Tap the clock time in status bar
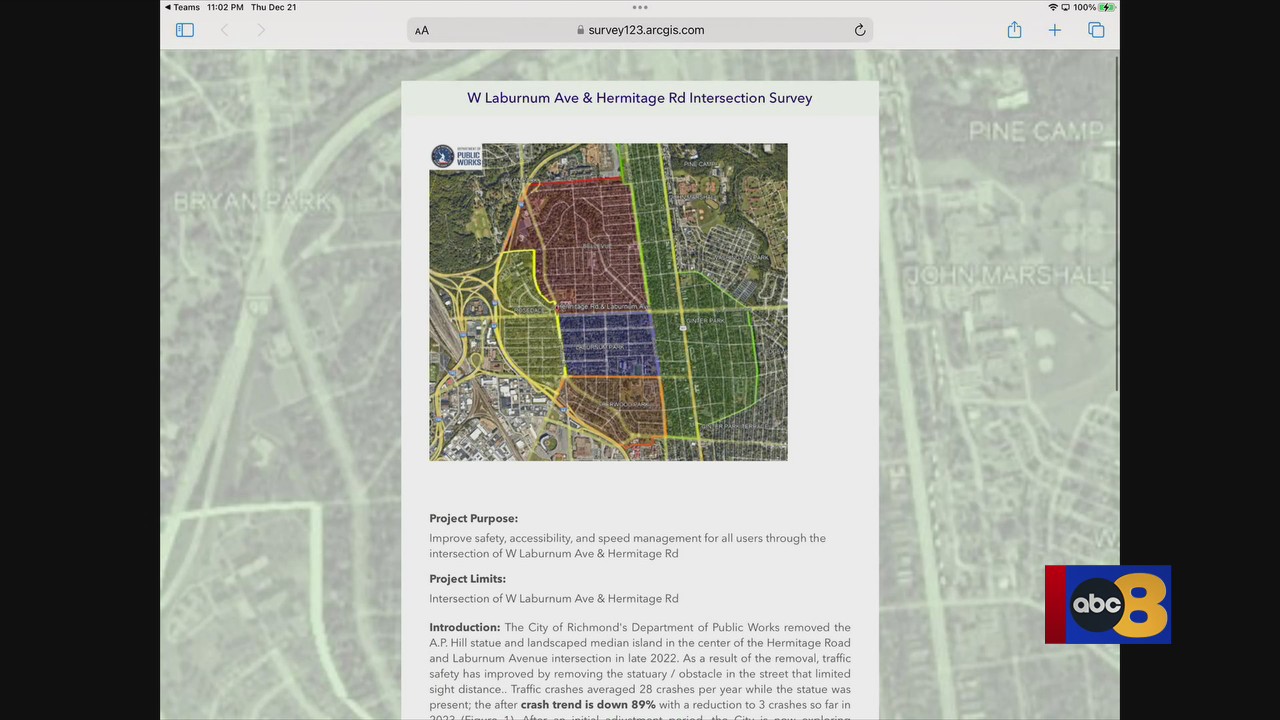Image resolution: width=1280 pixels, height=720 pixels. (x=225, y=7)
